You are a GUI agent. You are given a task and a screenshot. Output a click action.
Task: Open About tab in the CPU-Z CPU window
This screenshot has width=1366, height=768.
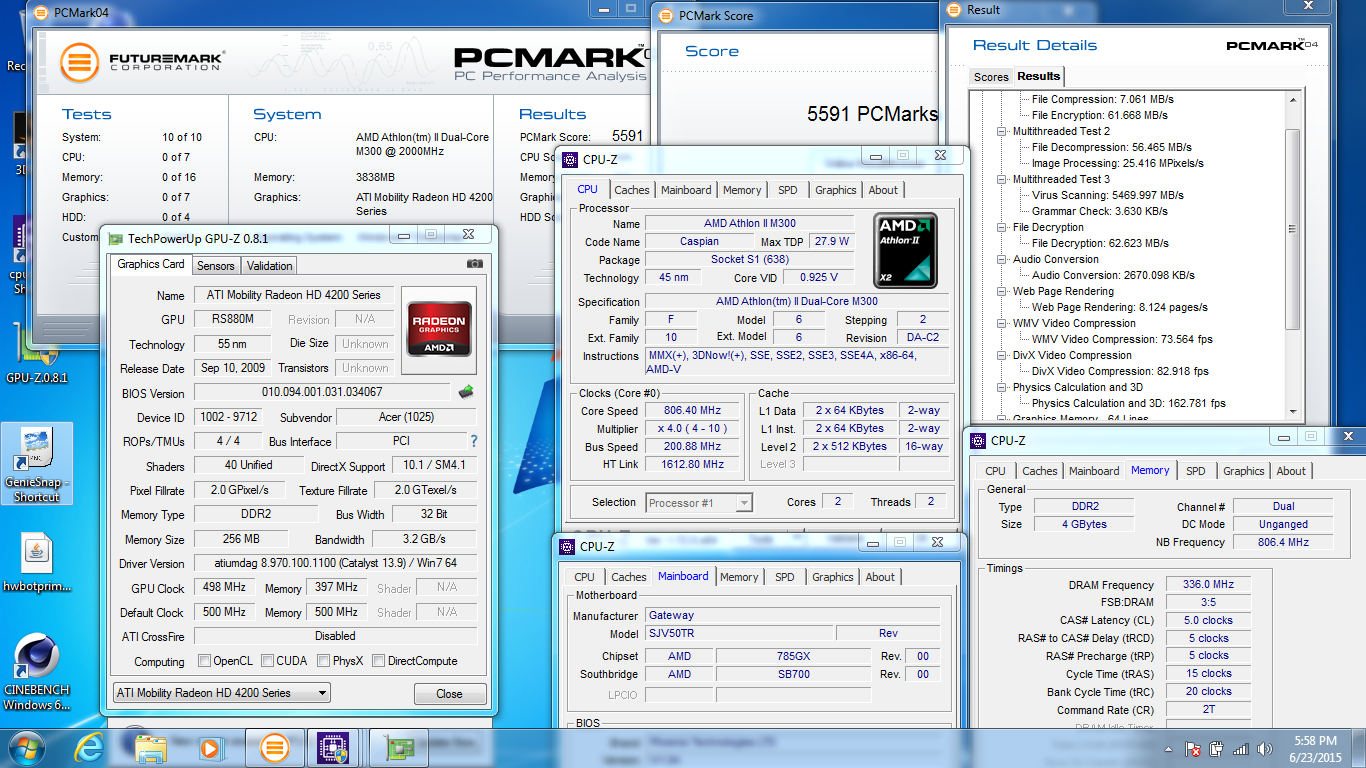point(883,190)
